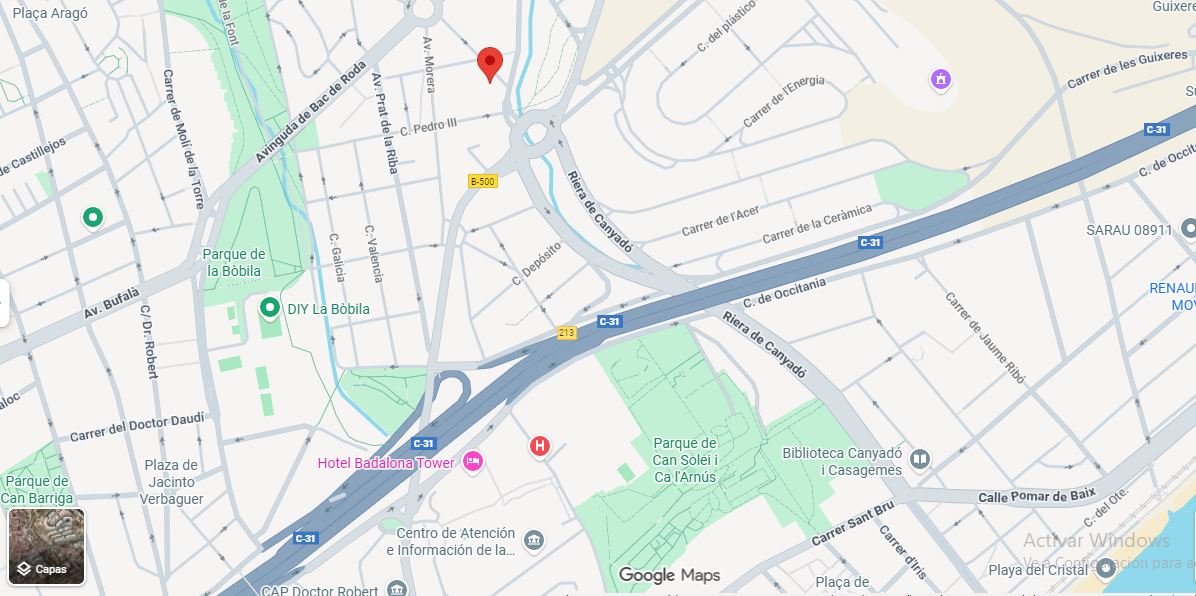Select the DIY La Bòbila text label
The image size is (1196, 596).
click(x=328, y=309)
